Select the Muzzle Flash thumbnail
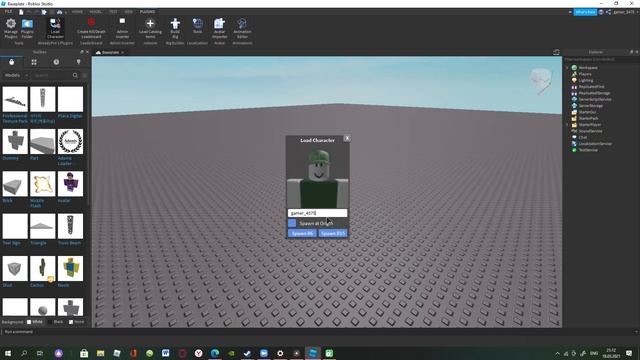 tap(42, 184)
